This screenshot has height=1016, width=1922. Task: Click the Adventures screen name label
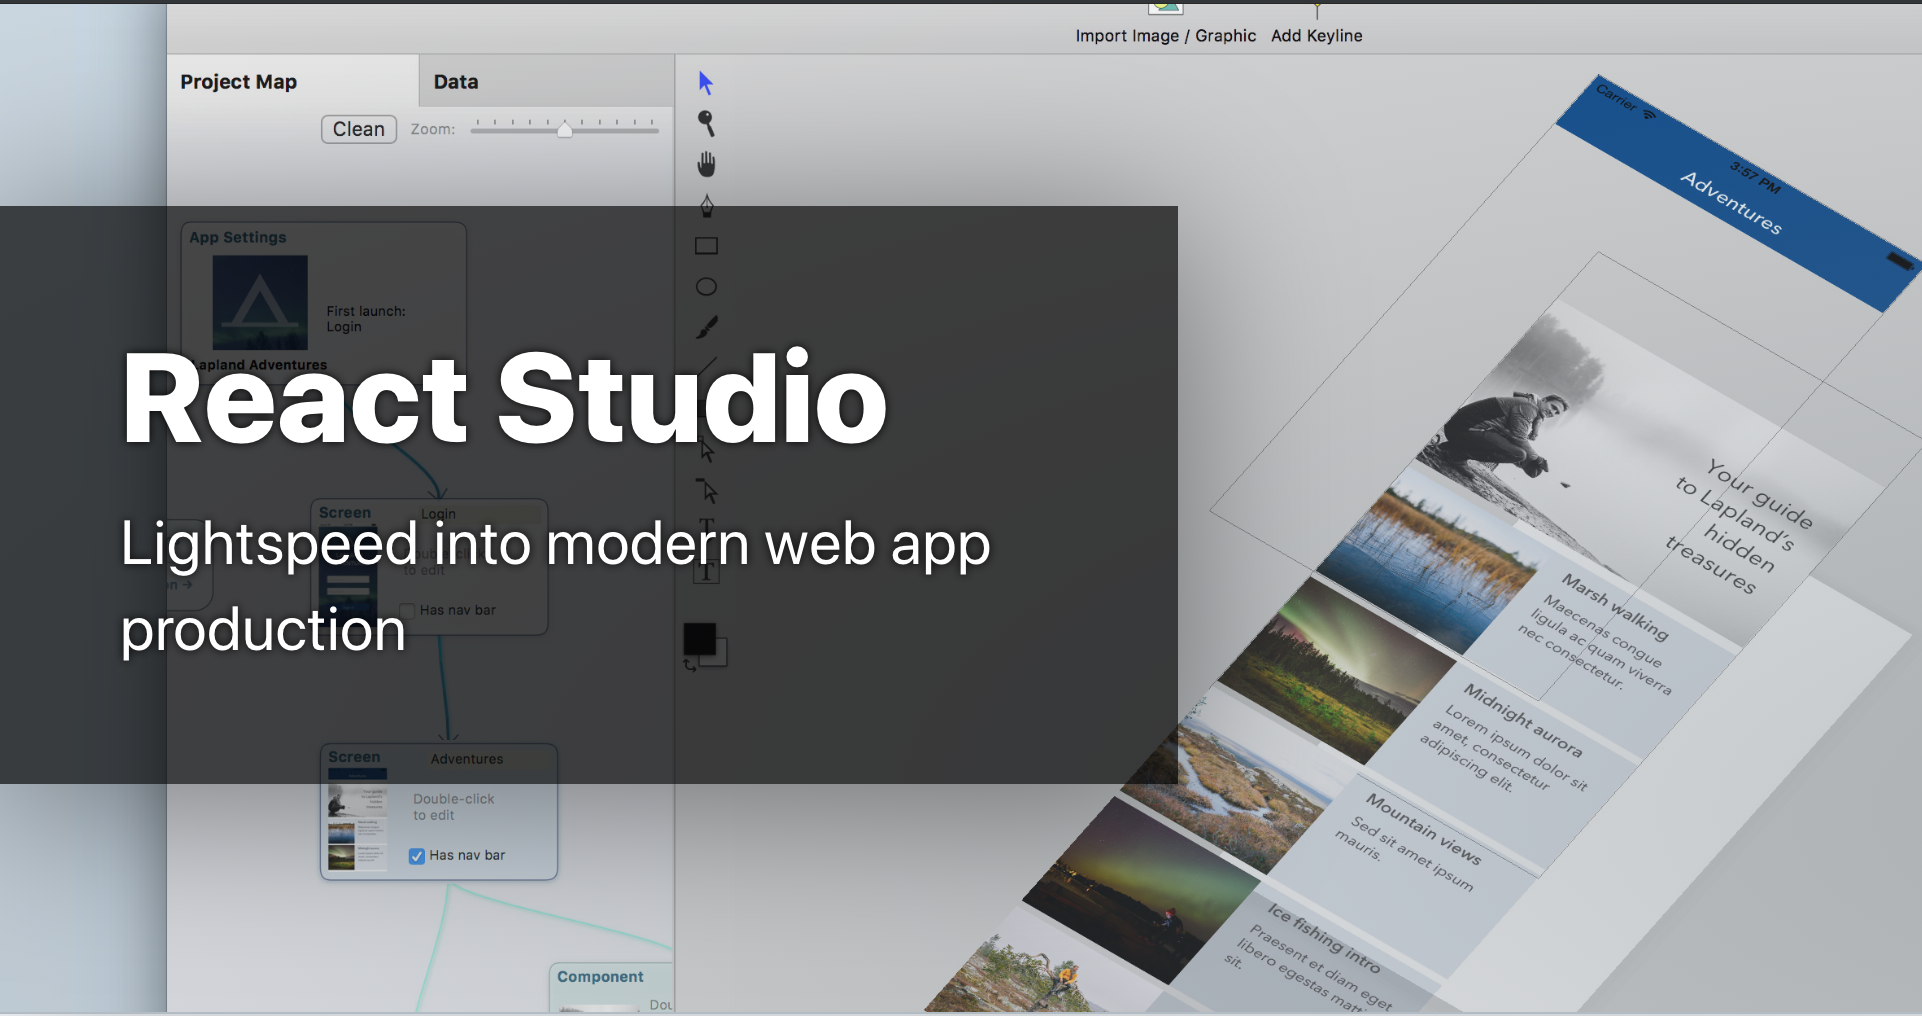pyautogui.click(x=467, y=759)
